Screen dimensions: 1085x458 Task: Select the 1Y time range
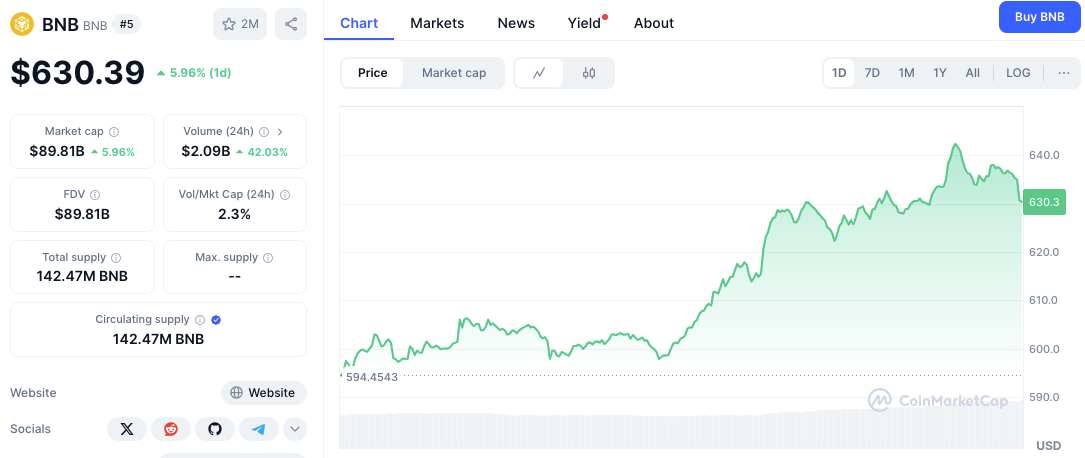(x=940, y=73)
